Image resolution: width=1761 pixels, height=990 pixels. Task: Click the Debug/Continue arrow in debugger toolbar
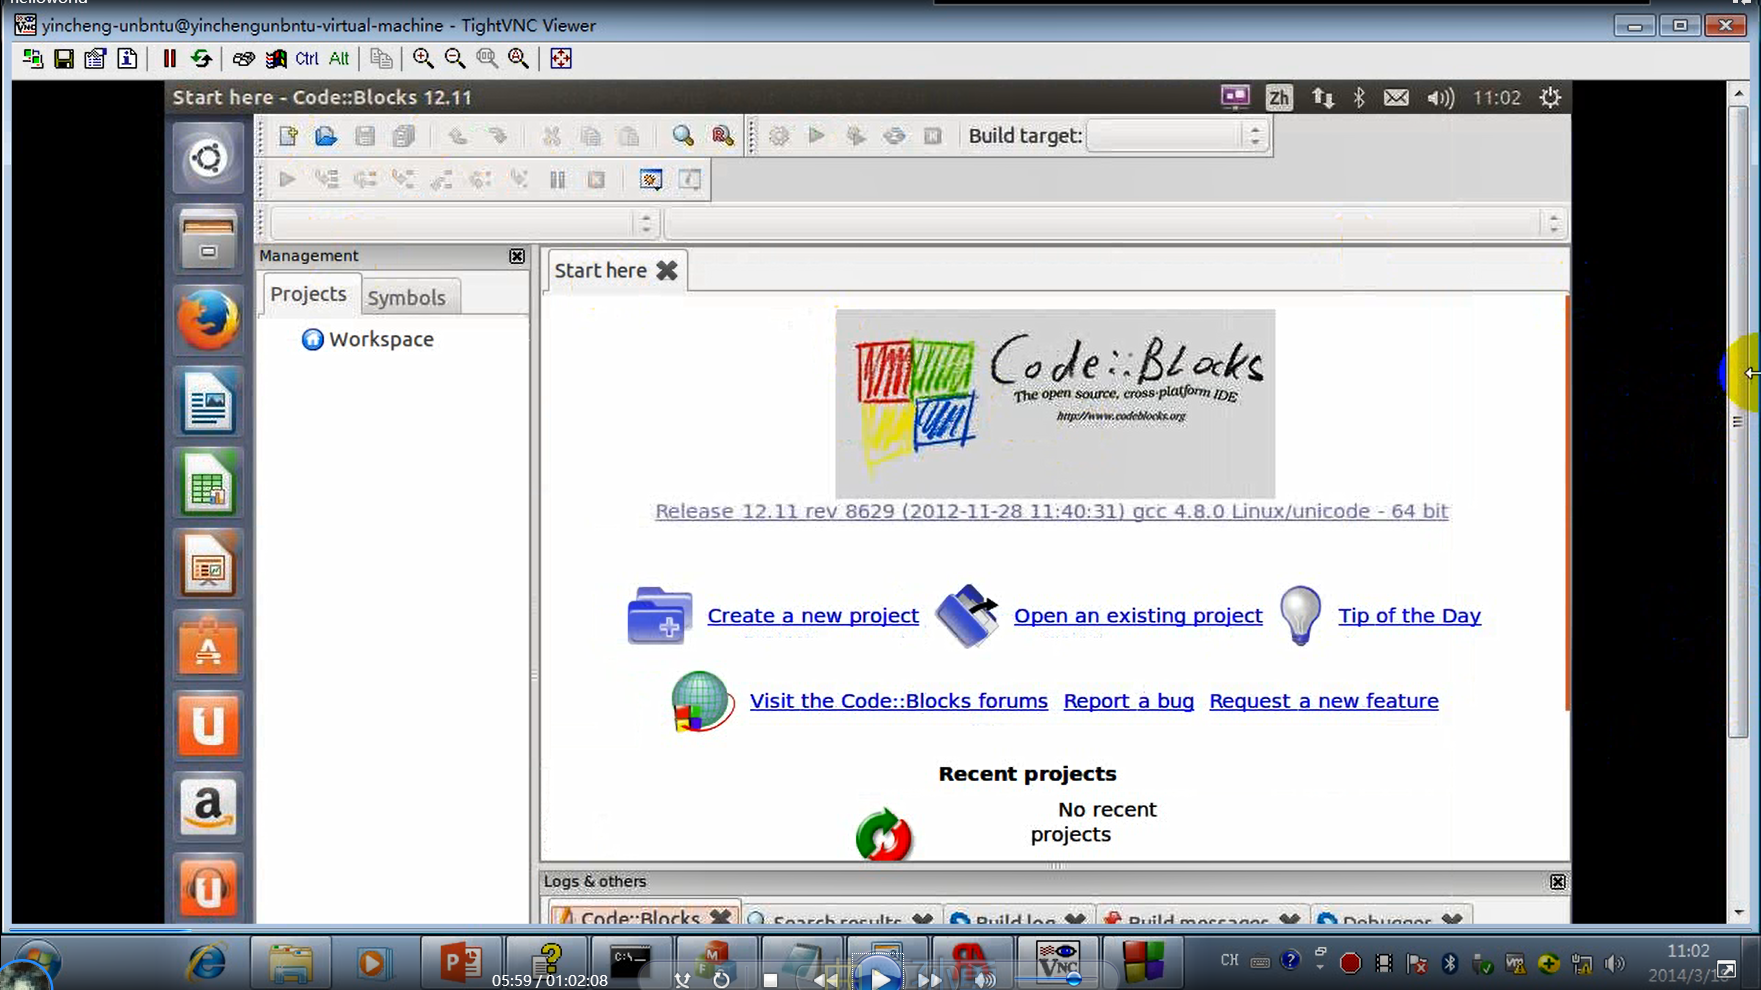point(287,180)
